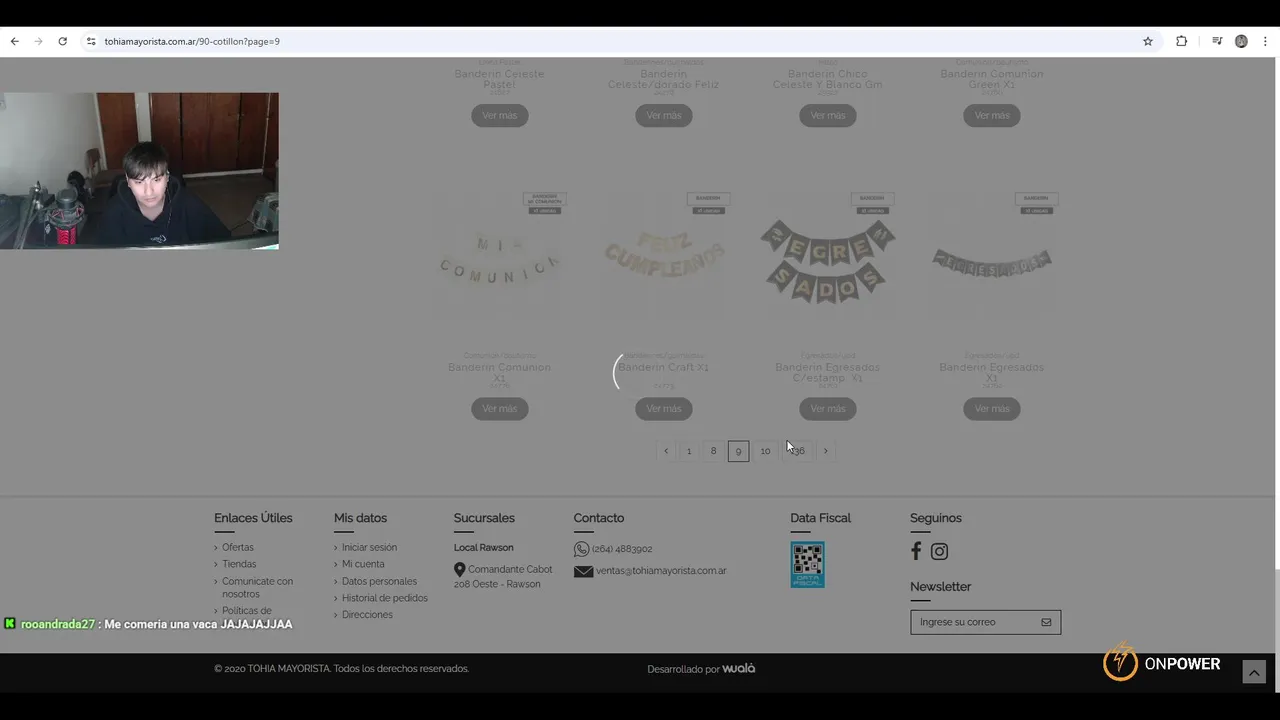
Task: Select page 8 in pagination
Action: 713,451
